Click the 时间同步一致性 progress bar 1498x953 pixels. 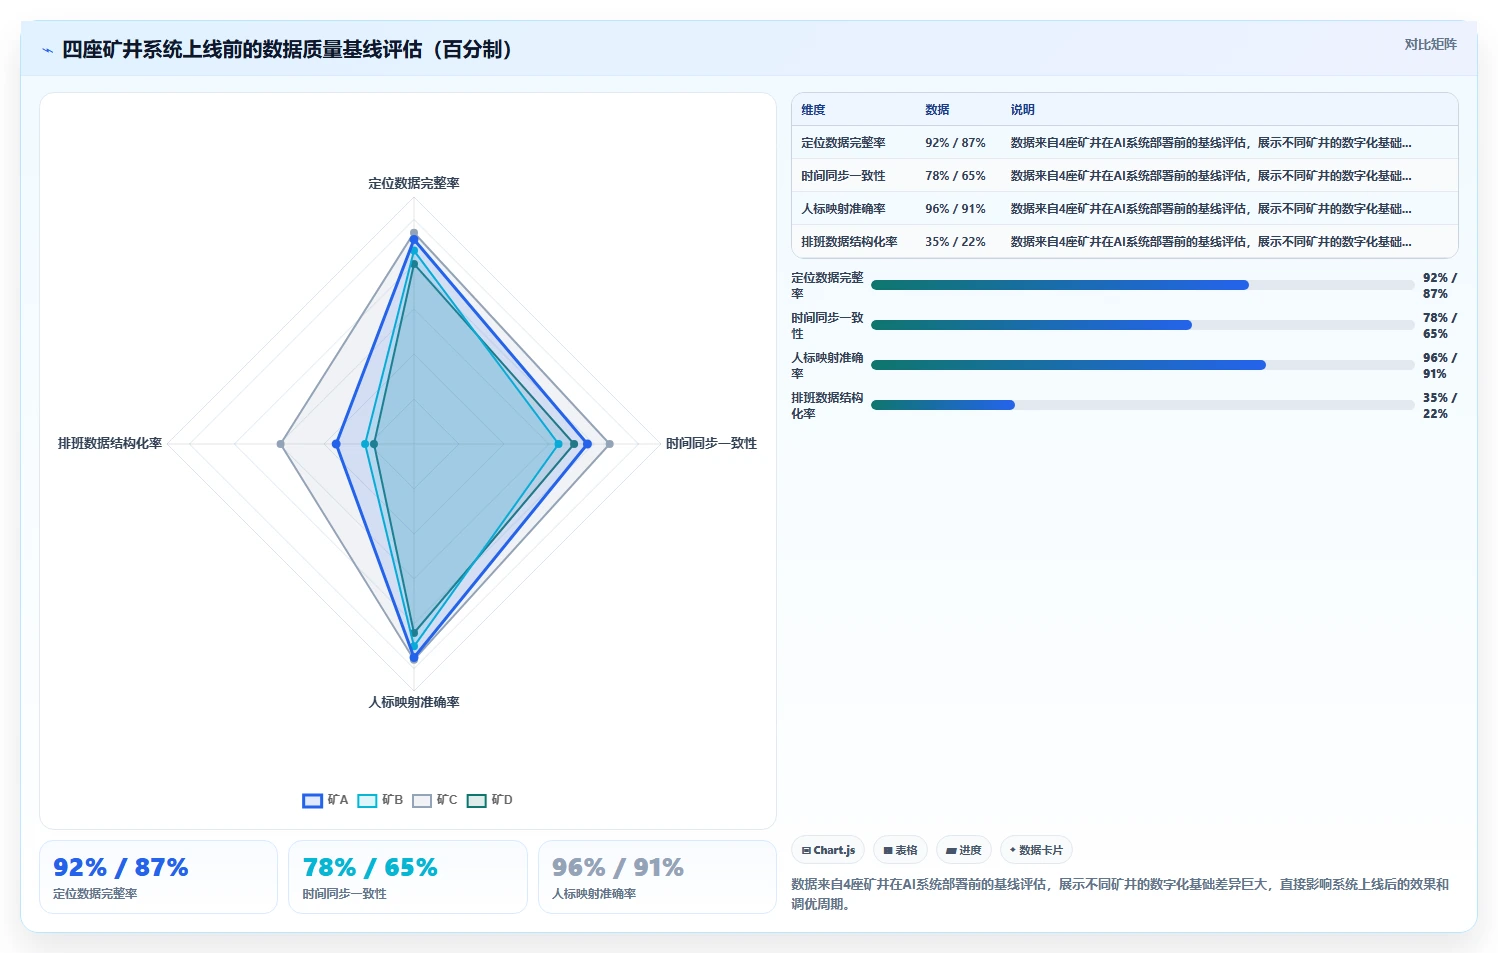pyautogui.click(x=1142, y=325)
